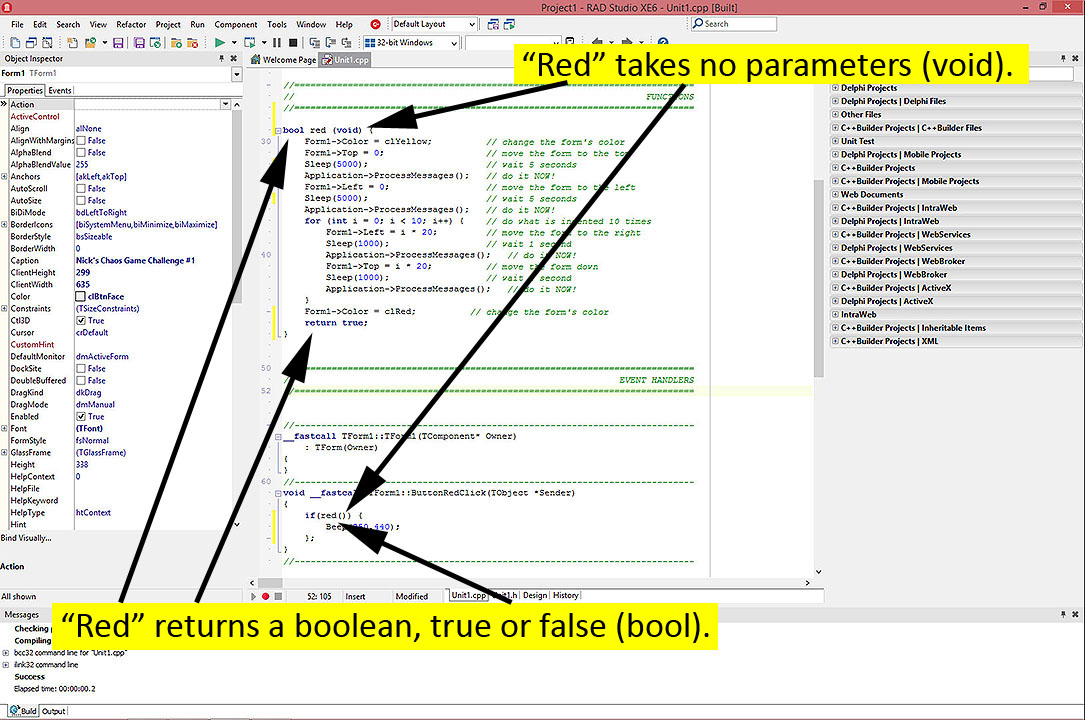Viewport: 1085px width, 720px height.
Task: Pause the running program
Action: pyautogui.click(x=277, y=43)
